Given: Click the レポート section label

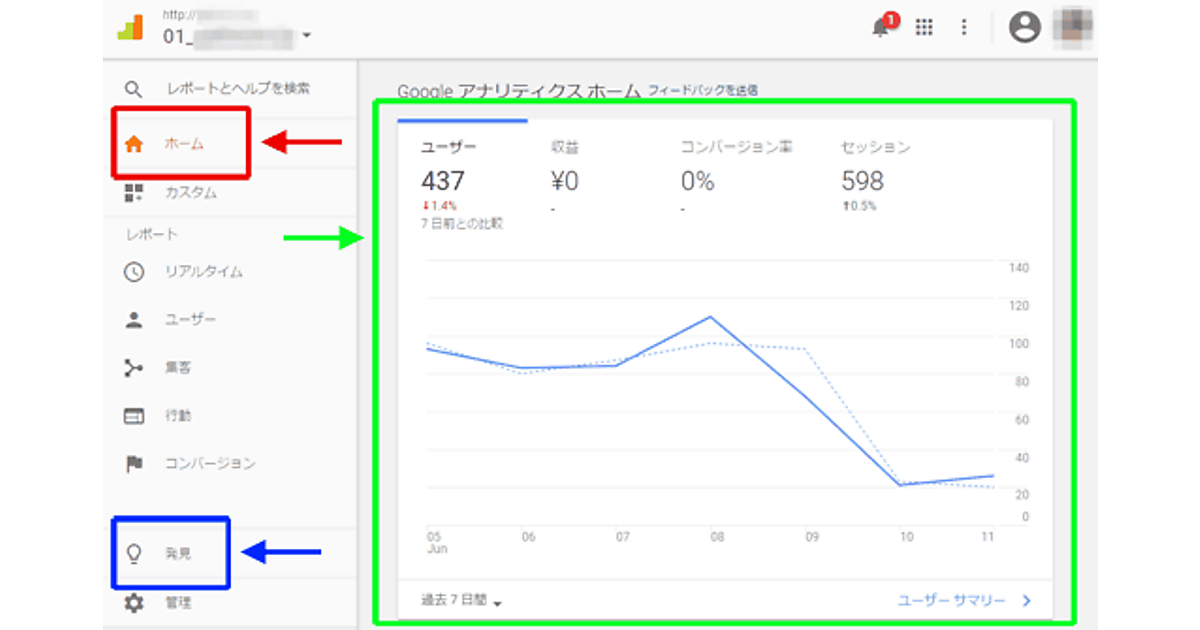Looking at the screenshot, I should pyautogui.click(x=152, y=234).
